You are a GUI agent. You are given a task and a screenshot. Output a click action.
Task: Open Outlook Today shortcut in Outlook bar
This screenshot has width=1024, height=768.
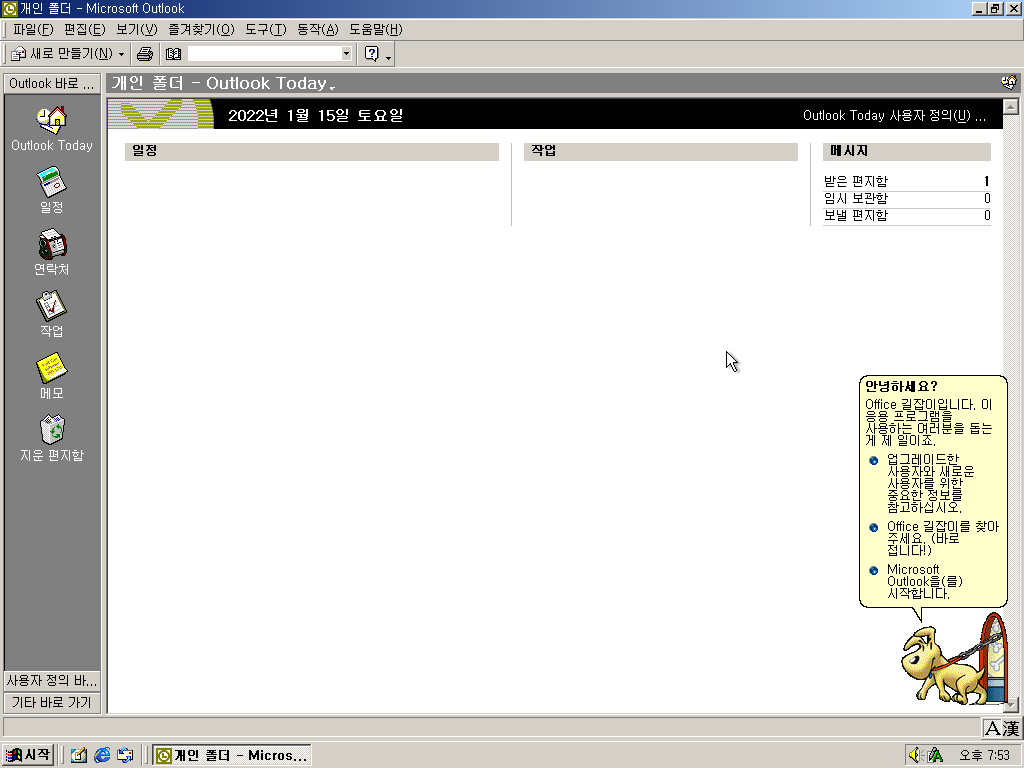point(52,129)
